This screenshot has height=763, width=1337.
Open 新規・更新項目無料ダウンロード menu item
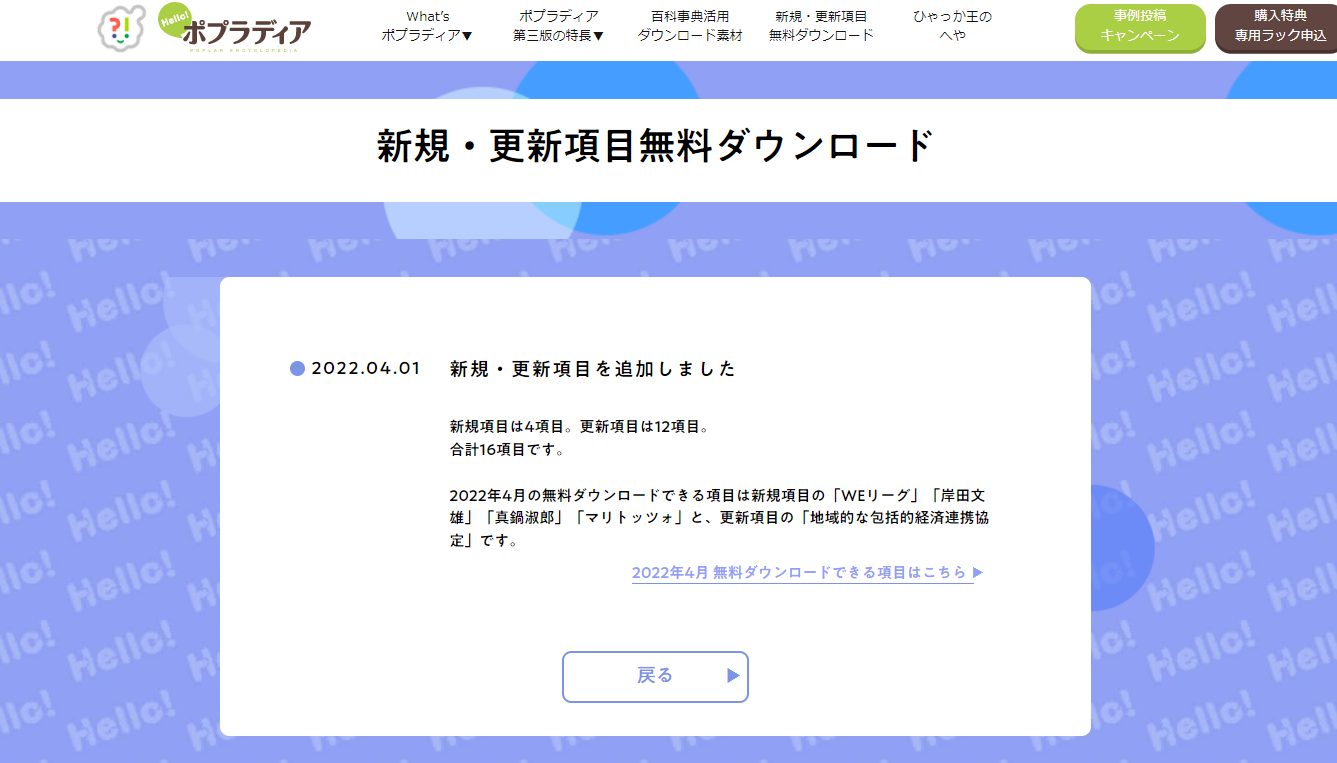point(821,26)
